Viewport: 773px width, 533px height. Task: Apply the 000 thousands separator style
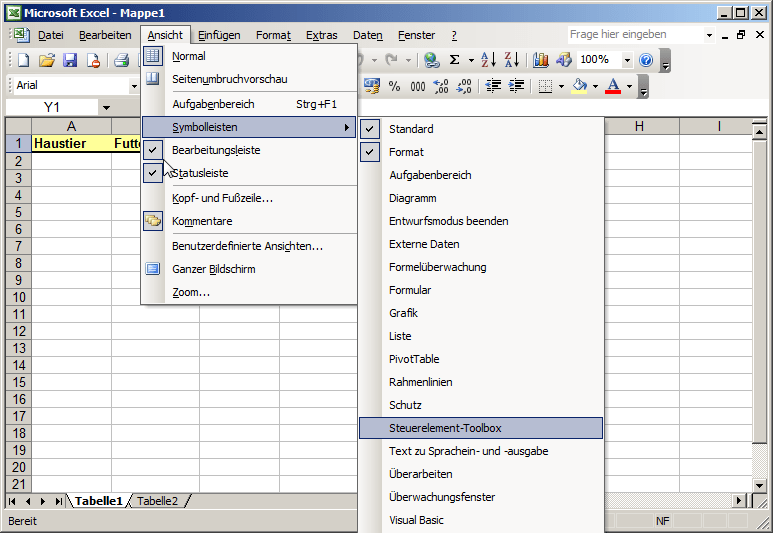(x=418, y=86)
